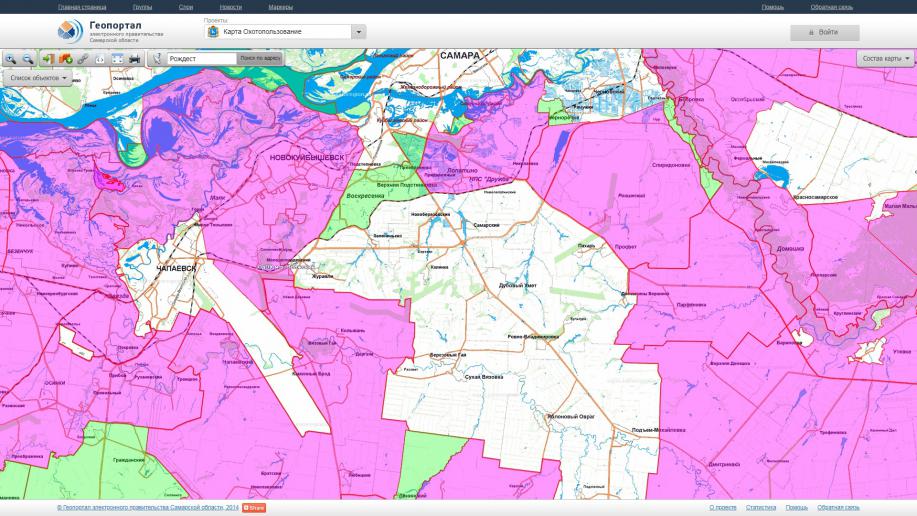
Task: Open the Проекты dropdown arrow
Action: [x=358, y=32]
